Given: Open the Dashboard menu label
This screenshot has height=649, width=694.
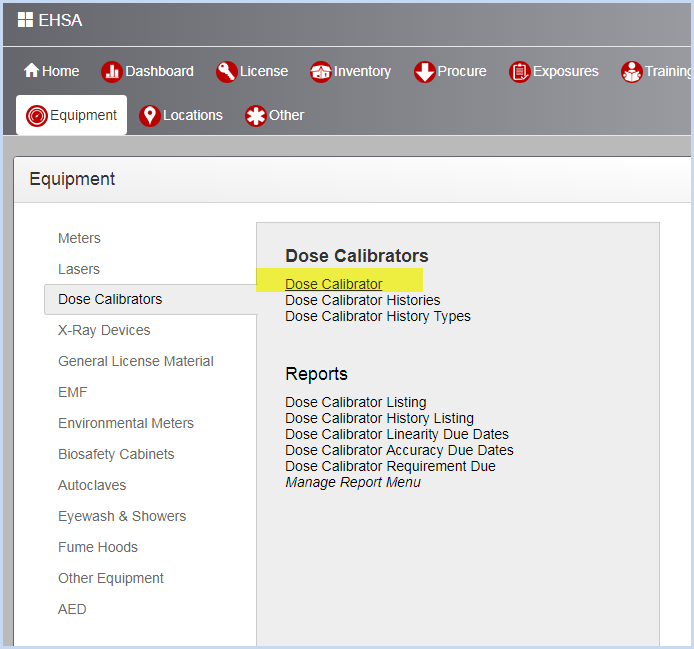Looking at the screenshot, I should tap(159, 71).
